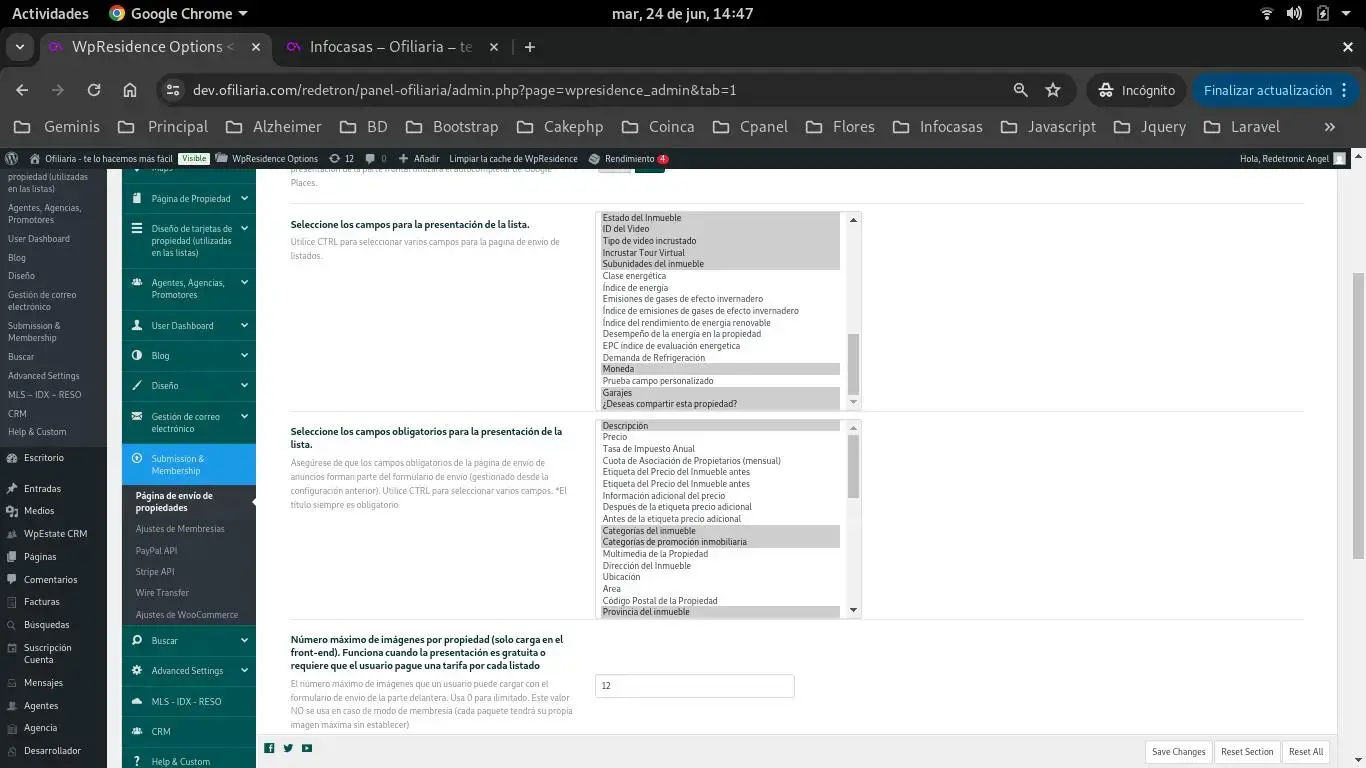Open the PayPal API submenu
The height and width of the screenshot is (768, 1366).
[156, 551]
